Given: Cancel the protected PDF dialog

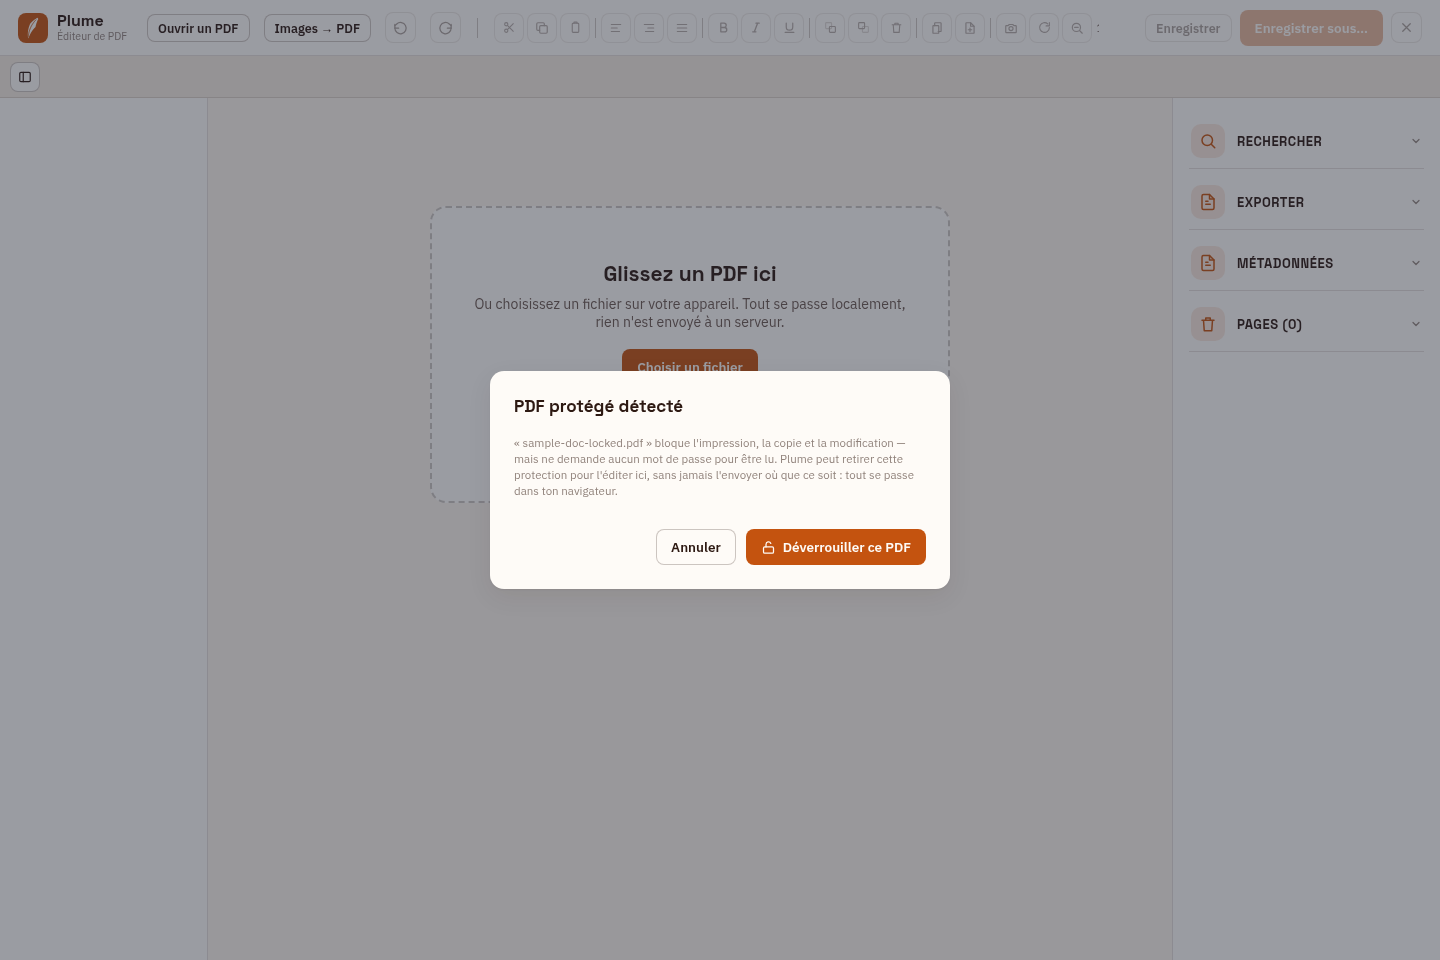Looking at the screenshot, I should point(696,547).
